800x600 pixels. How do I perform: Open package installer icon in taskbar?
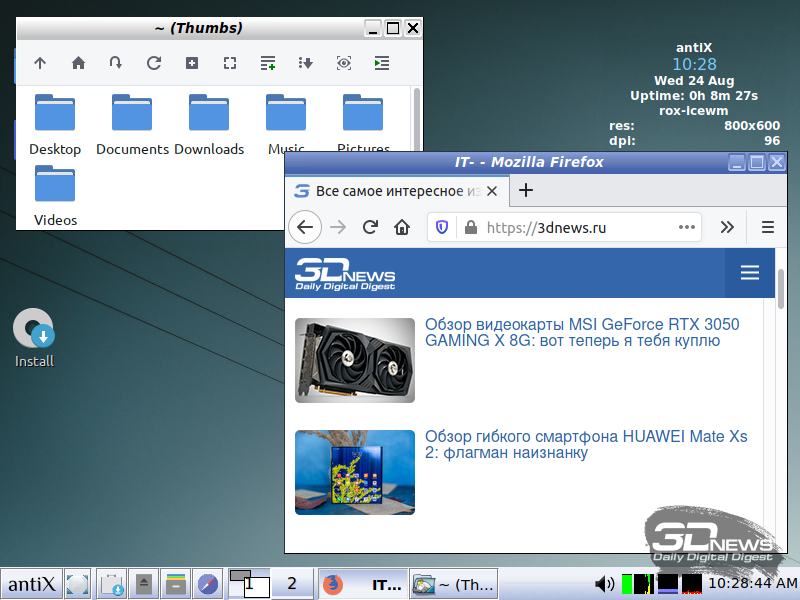tap(112, 584)
